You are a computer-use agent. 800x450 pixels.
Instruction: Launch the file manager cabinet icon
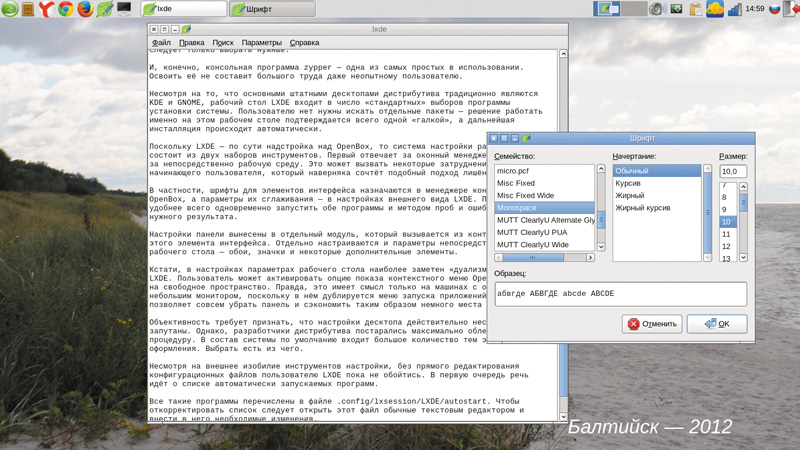[28, 9]
